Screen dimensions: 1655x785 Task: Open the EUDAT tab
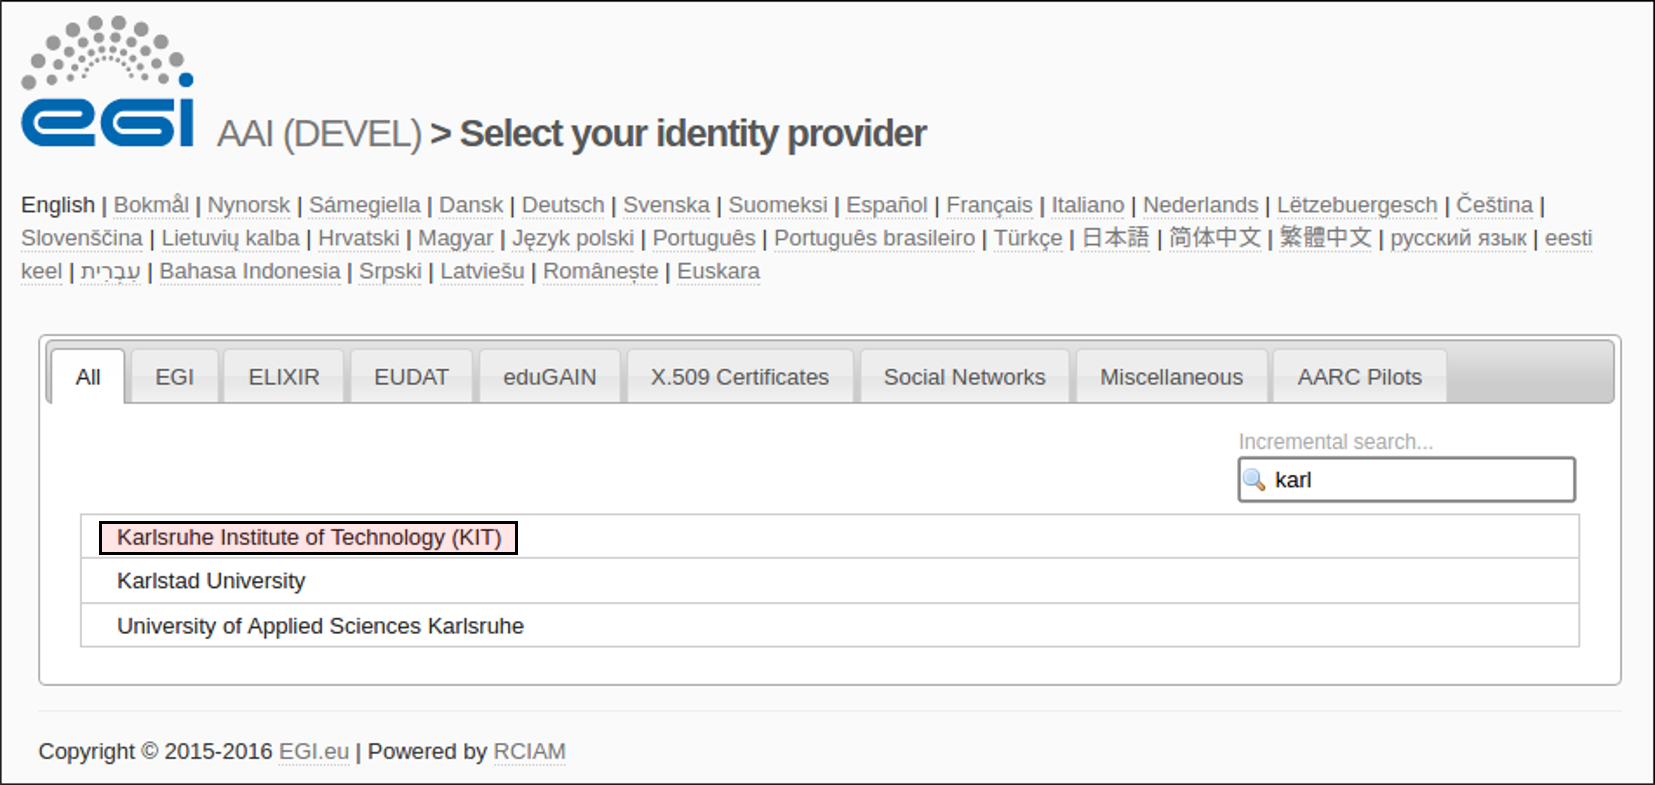[x=411, y=377]
